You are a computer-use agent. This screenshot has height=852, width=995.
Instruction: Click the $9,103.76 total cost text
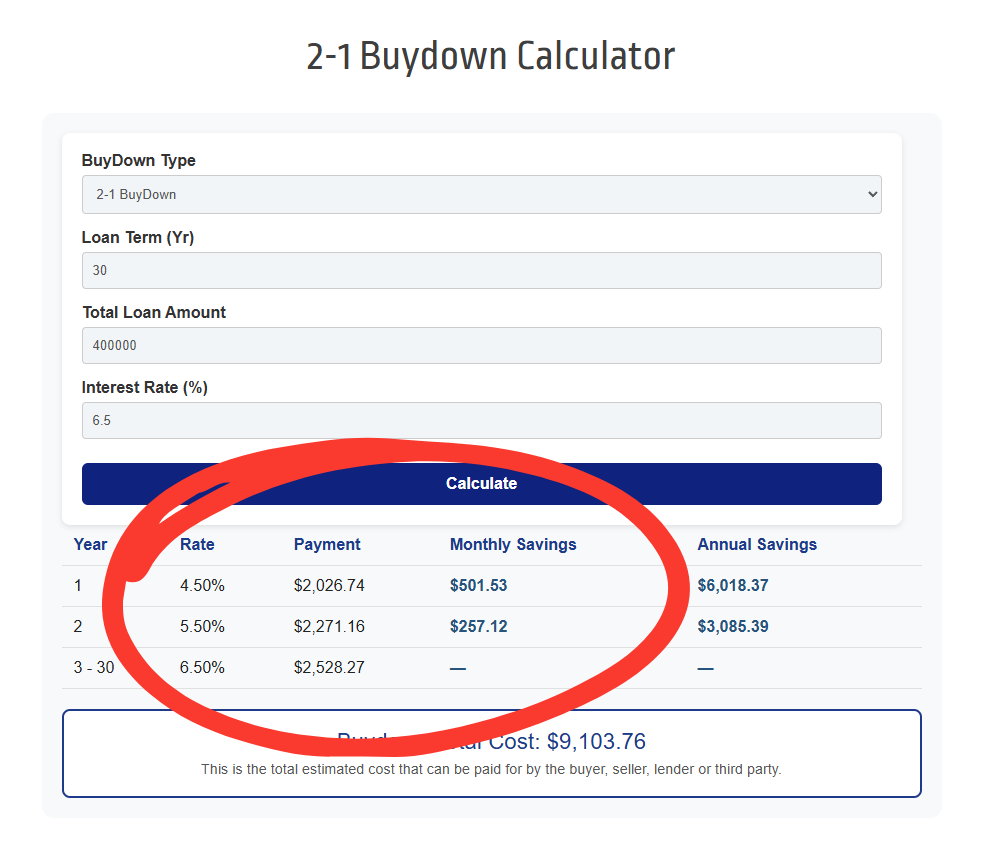596,741
